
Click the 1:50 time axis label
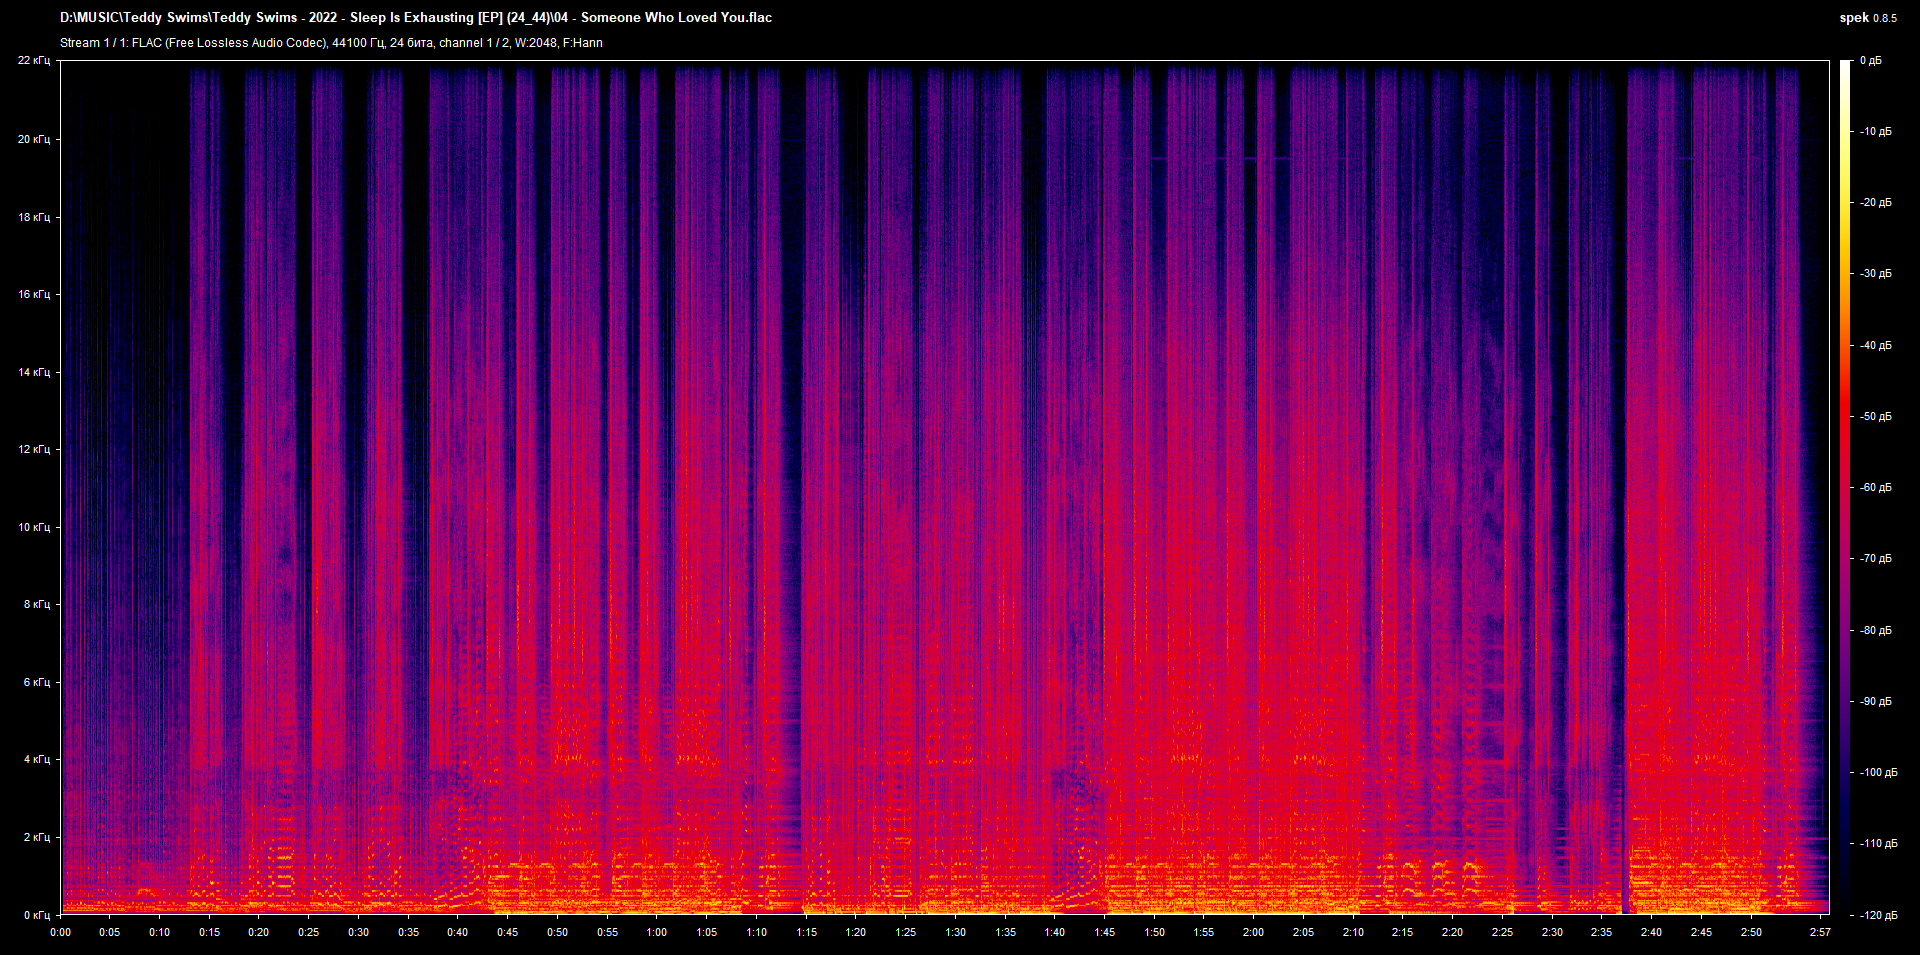(1154, 932)
